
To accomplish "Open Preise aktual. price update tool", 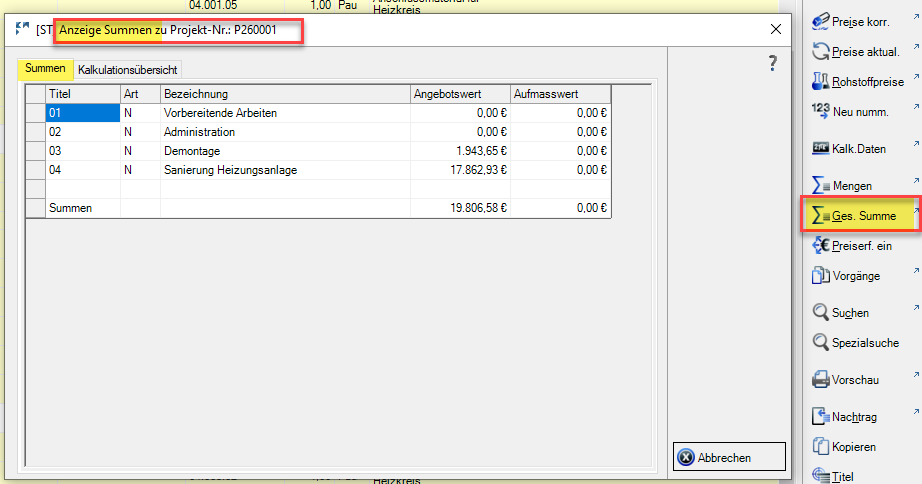I will 821,51.
